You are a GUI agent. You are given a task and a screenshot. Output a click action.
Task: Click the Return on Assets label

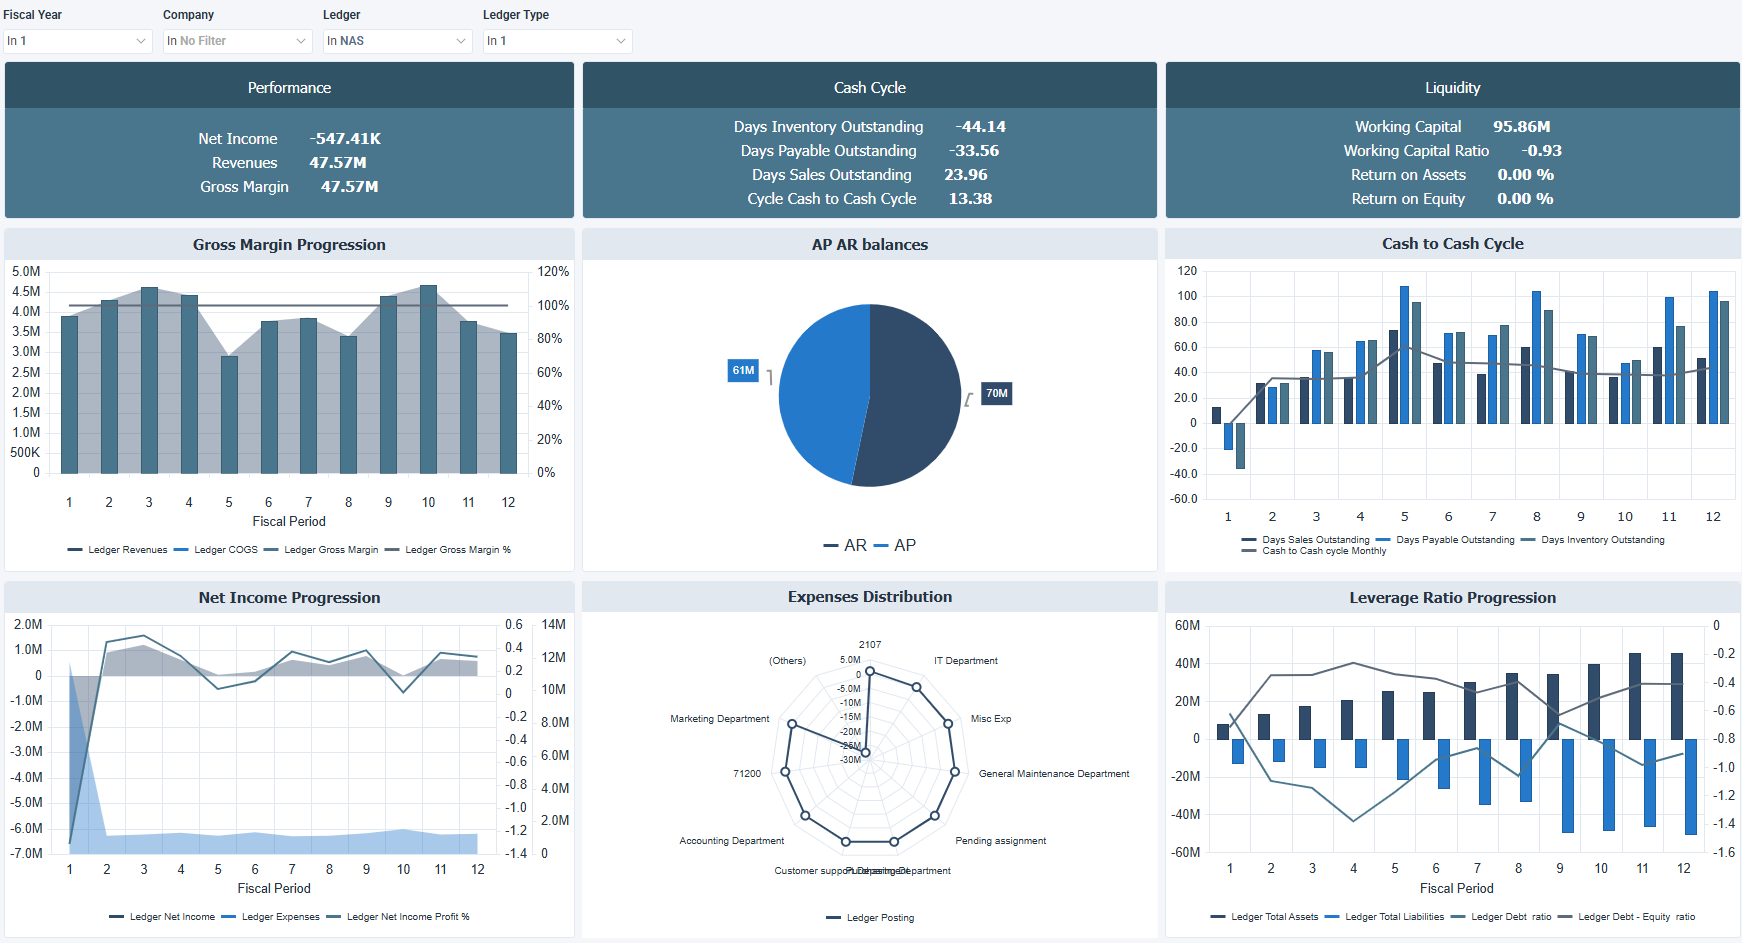1408,175
